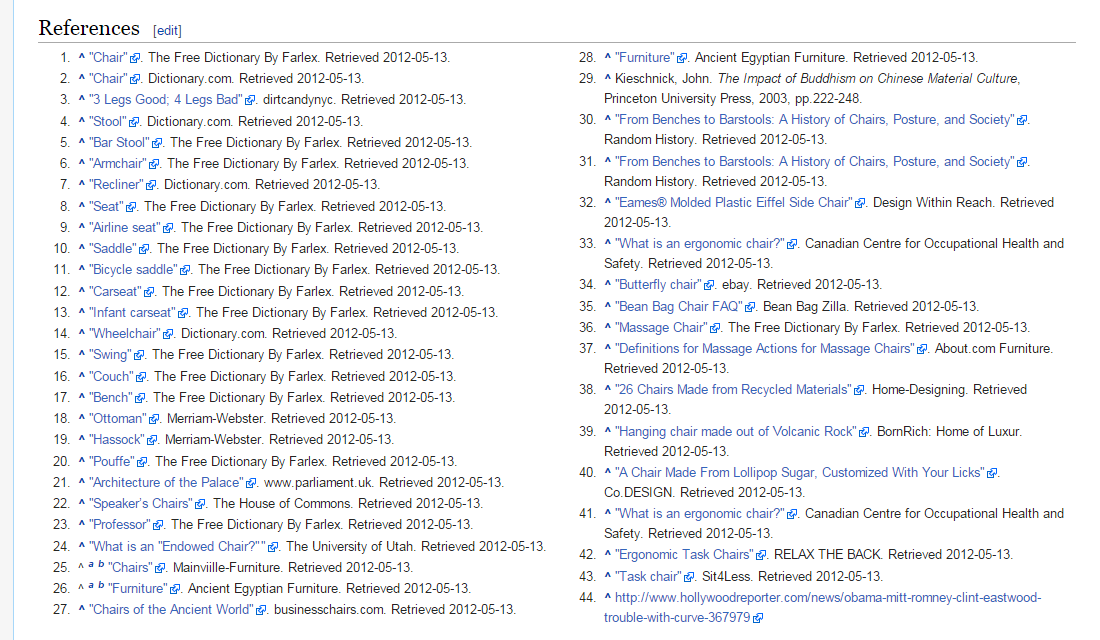This screenshot has height=640, width=1100.
Task: Jump to citation "b" of reference 26 "Furniture"
Action: coord(100,587)
